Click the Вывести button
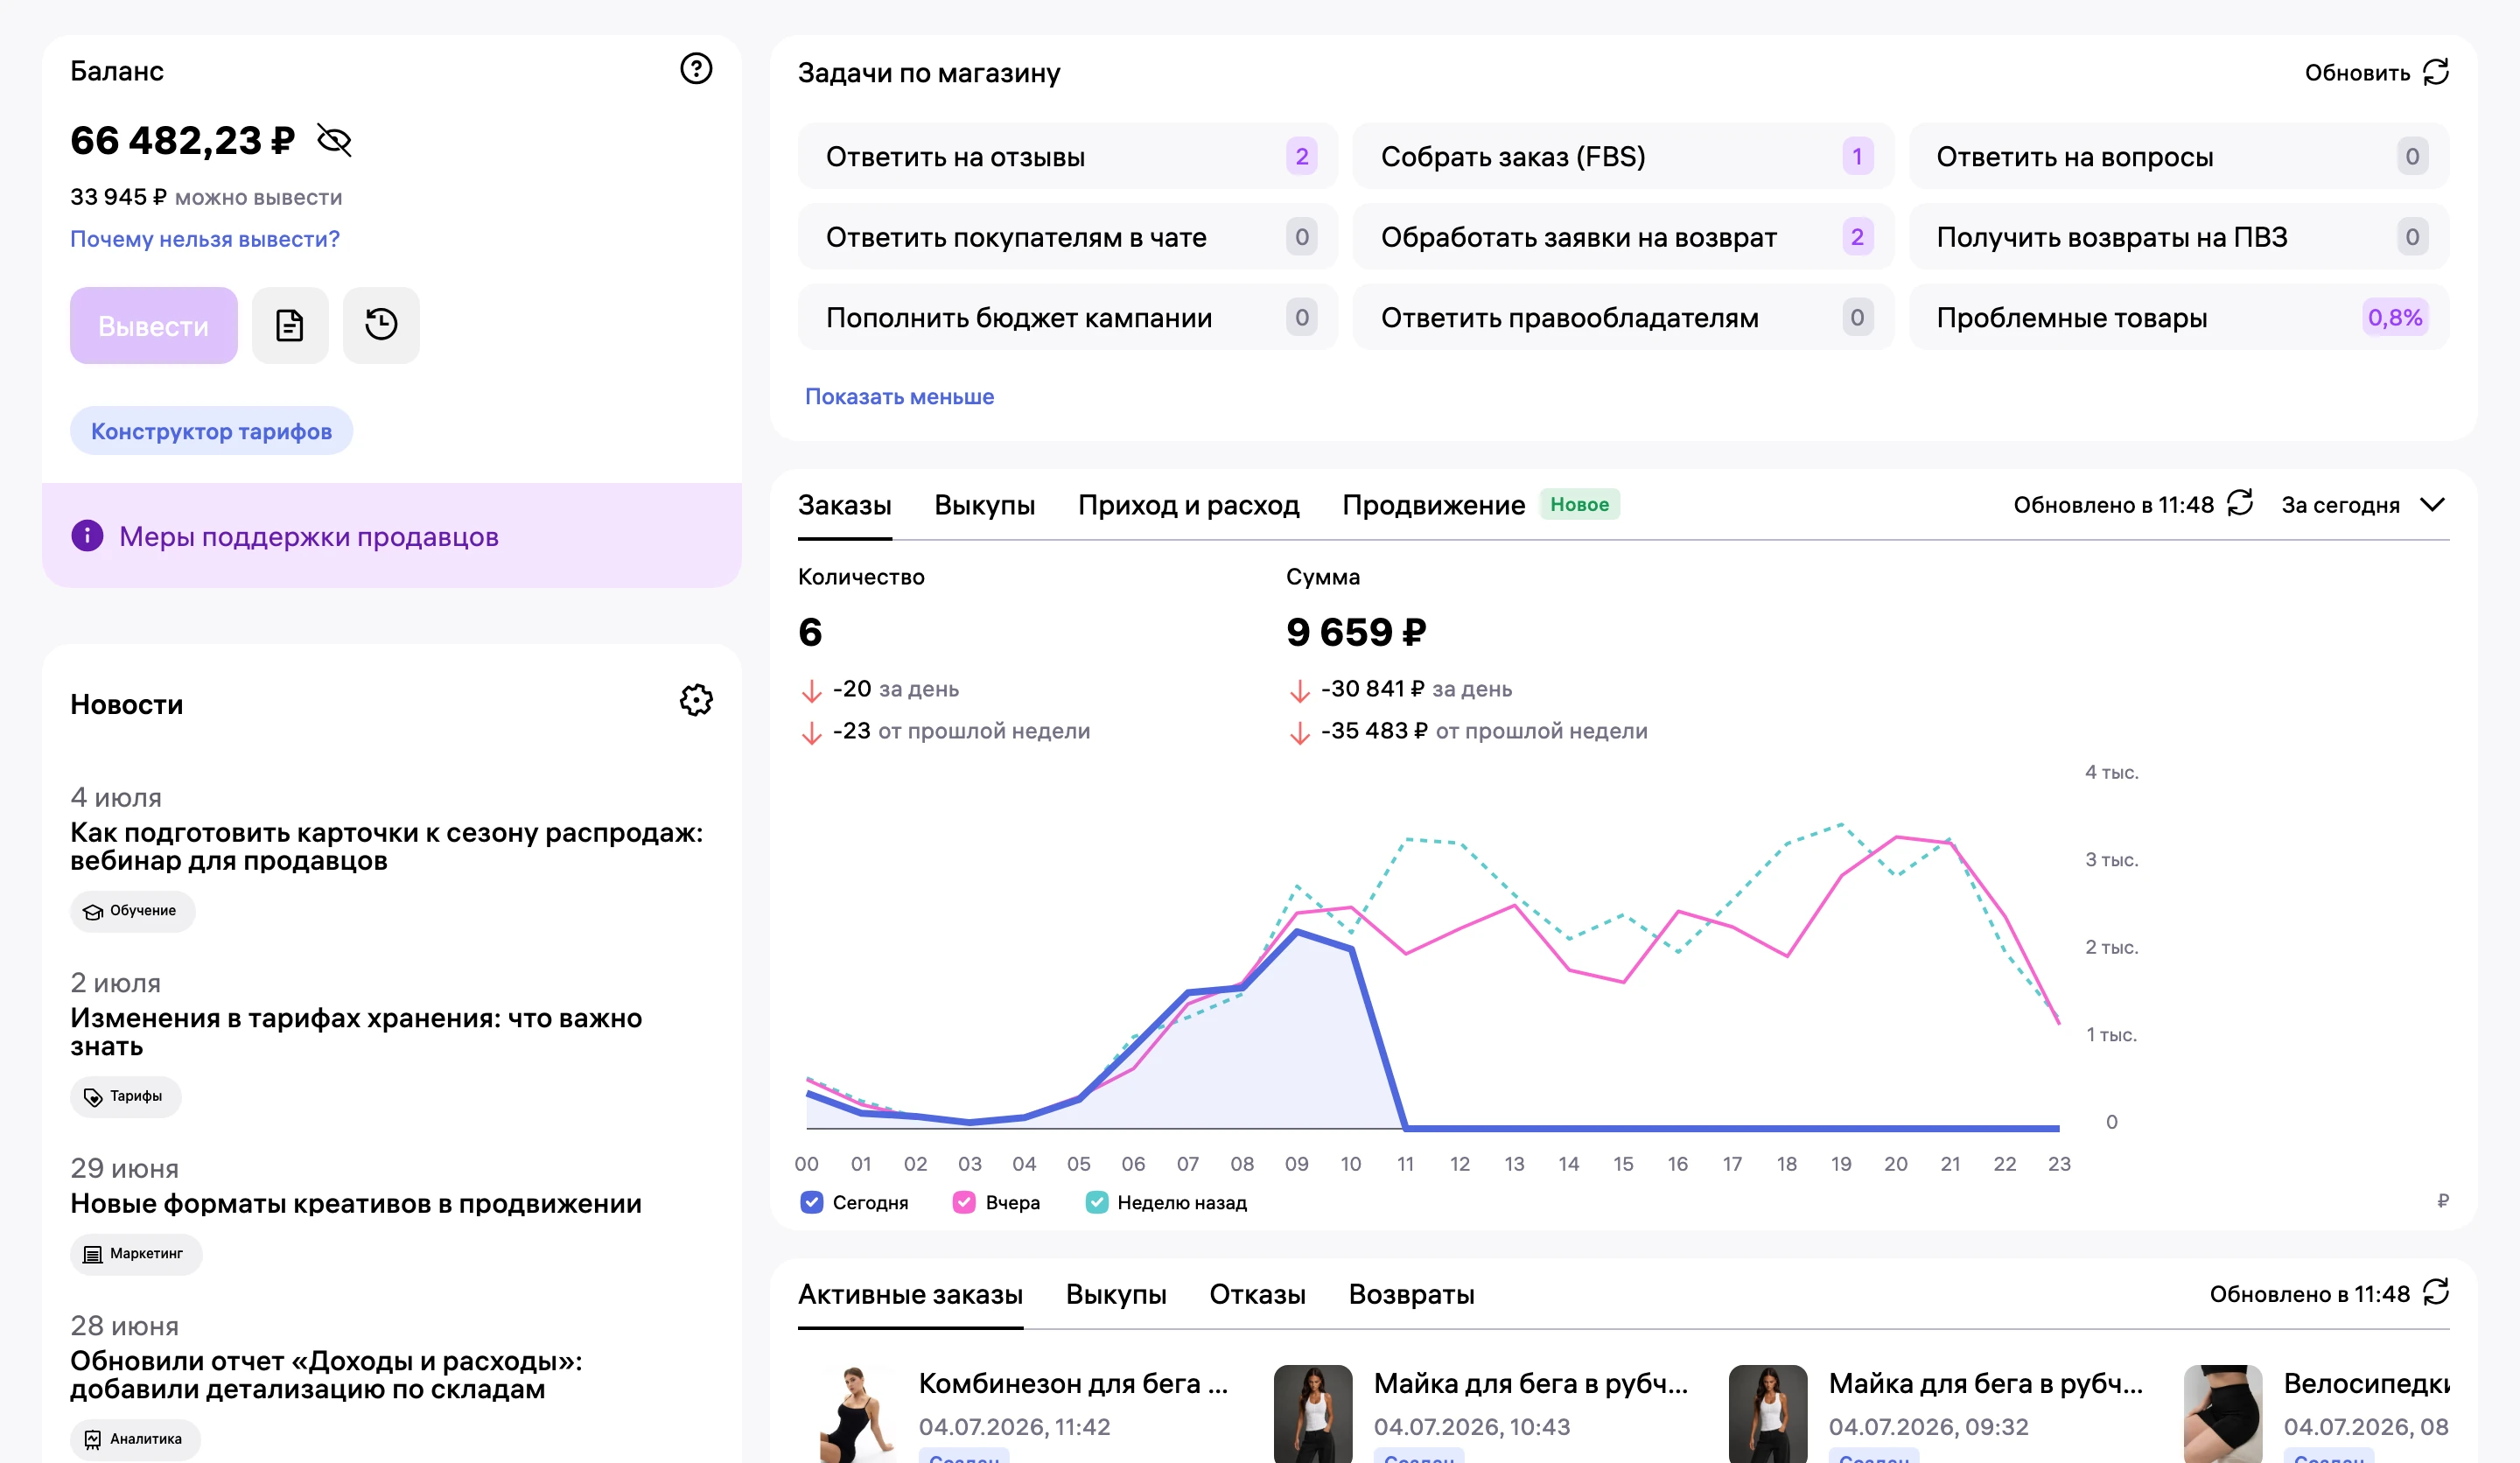Image resolution: width=2520 pixels, height=1463 pixels. (x=154, y=325)
